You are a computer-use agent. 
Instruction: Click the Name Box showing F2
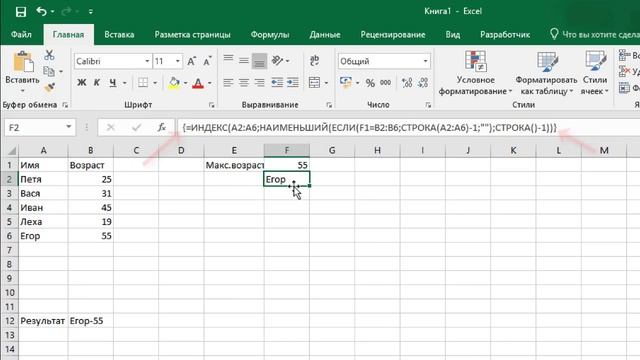point(39,128)
